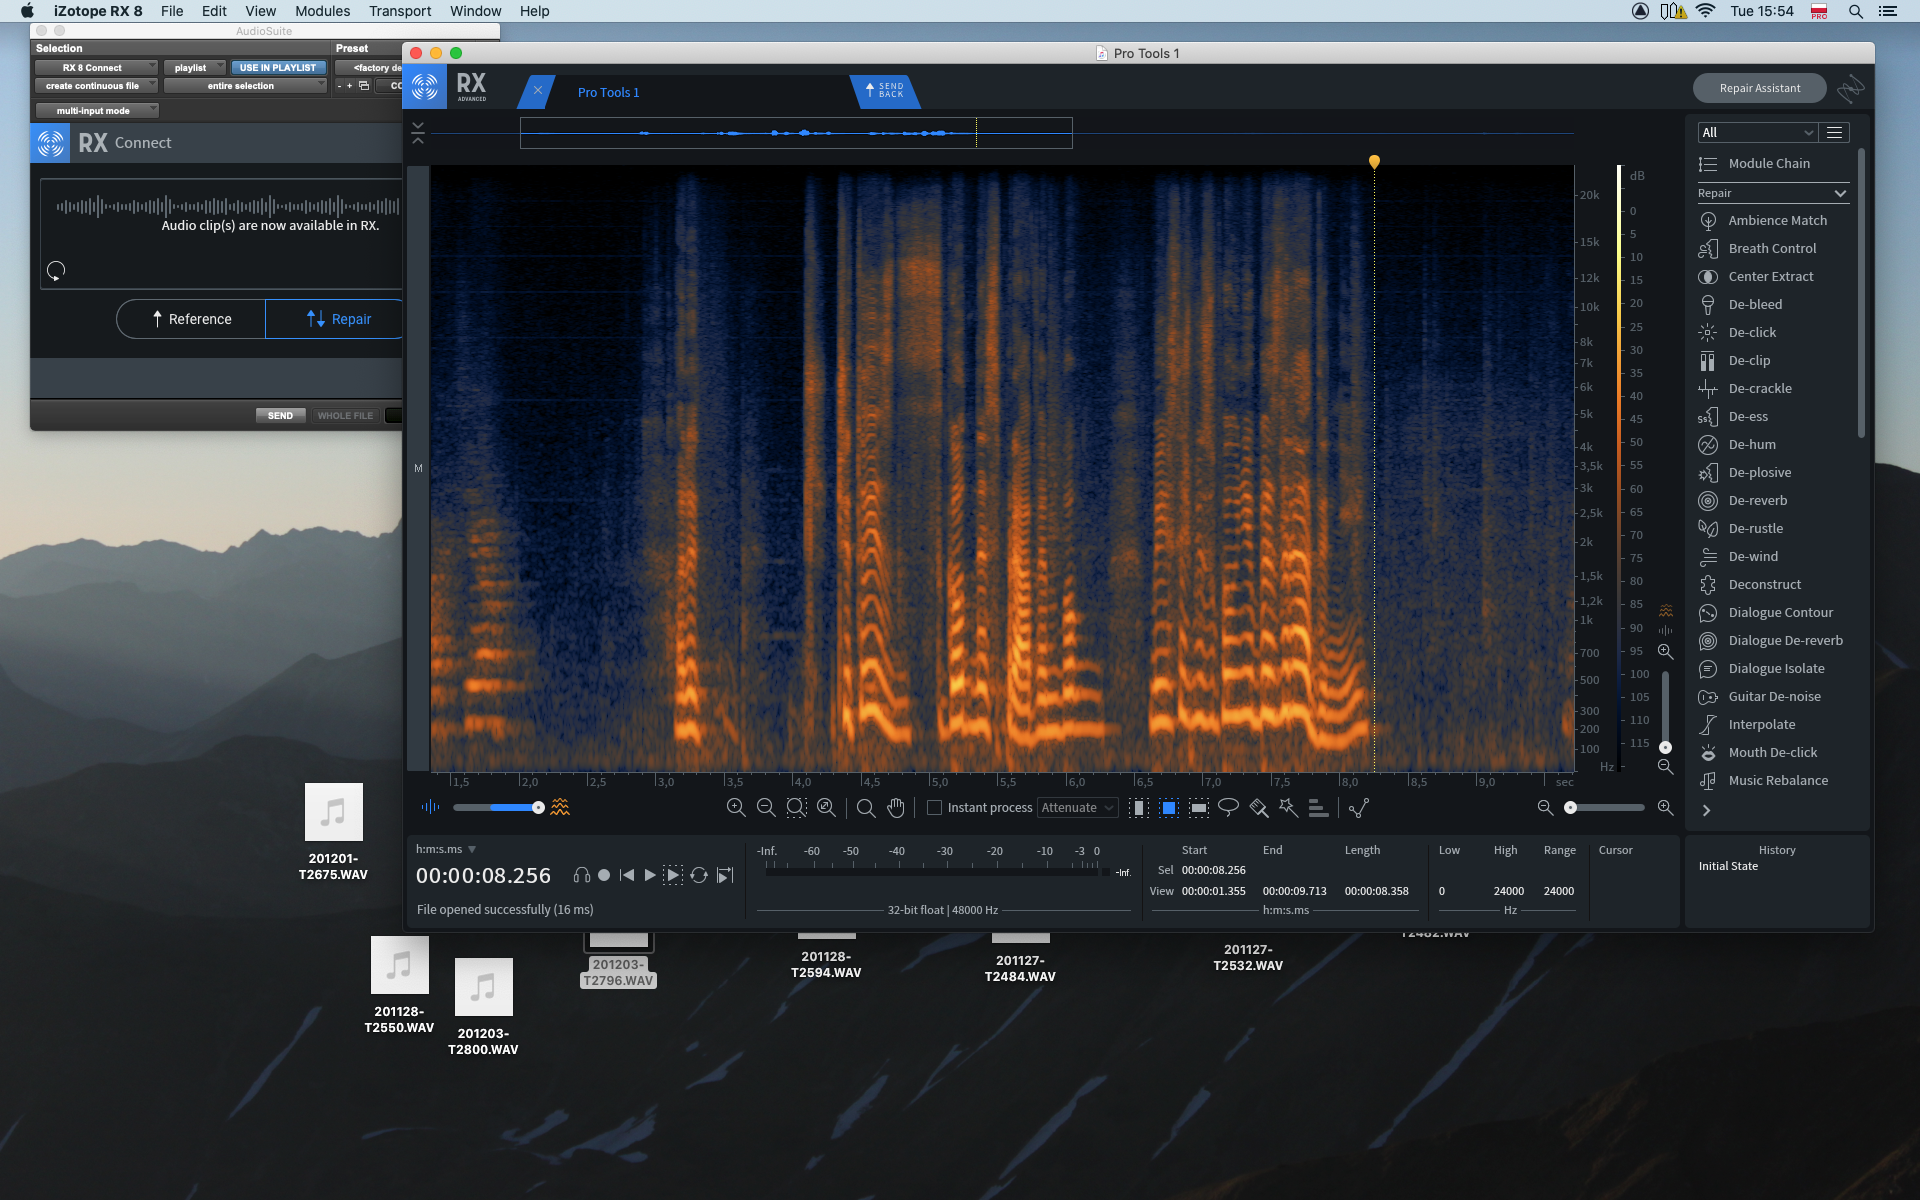Open the Ambience Match module
This screenshot has height=1200, width=1920.
tap(1777, 220)
